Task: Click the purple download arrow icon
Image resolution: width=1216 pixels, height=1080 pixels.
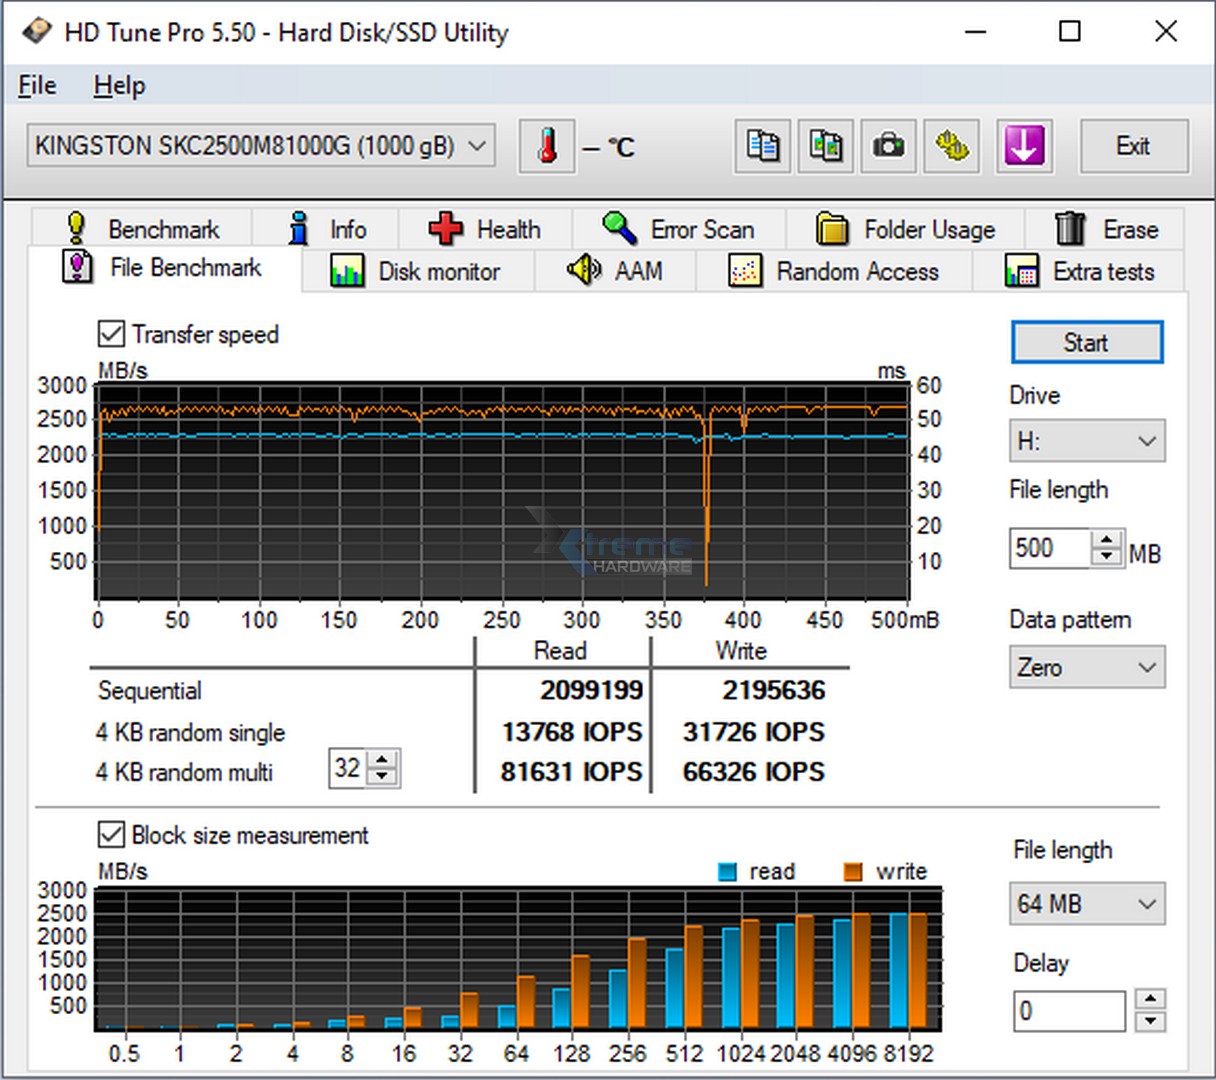Action: [1024, 146]
